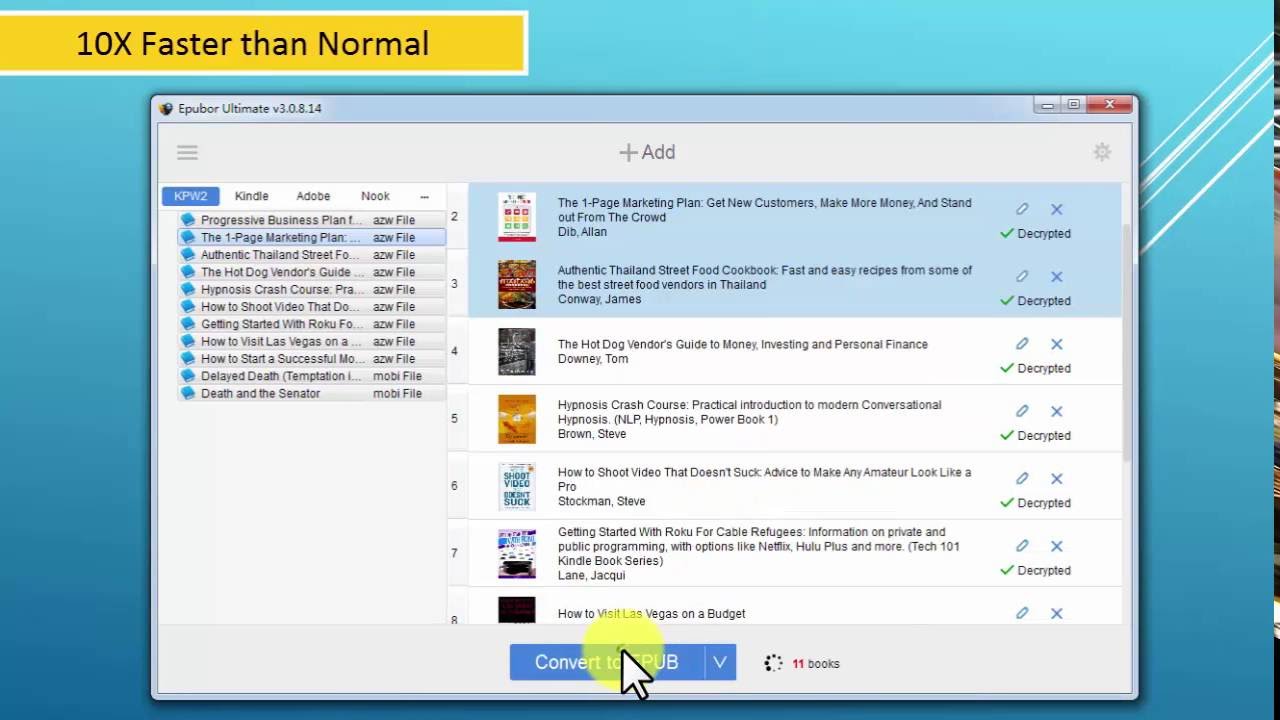The height and width of the screenshot is (720, 1280).
Task: Click the author name Stockman, Steve
Action: point(601,501)
